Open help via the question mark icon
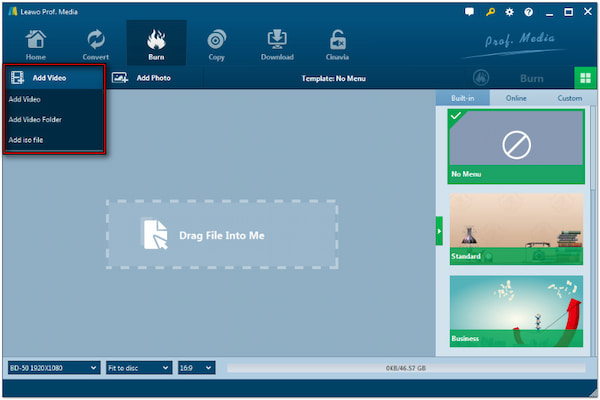The height and width of the screenshot is (400, 600). (x=528, y=11)
